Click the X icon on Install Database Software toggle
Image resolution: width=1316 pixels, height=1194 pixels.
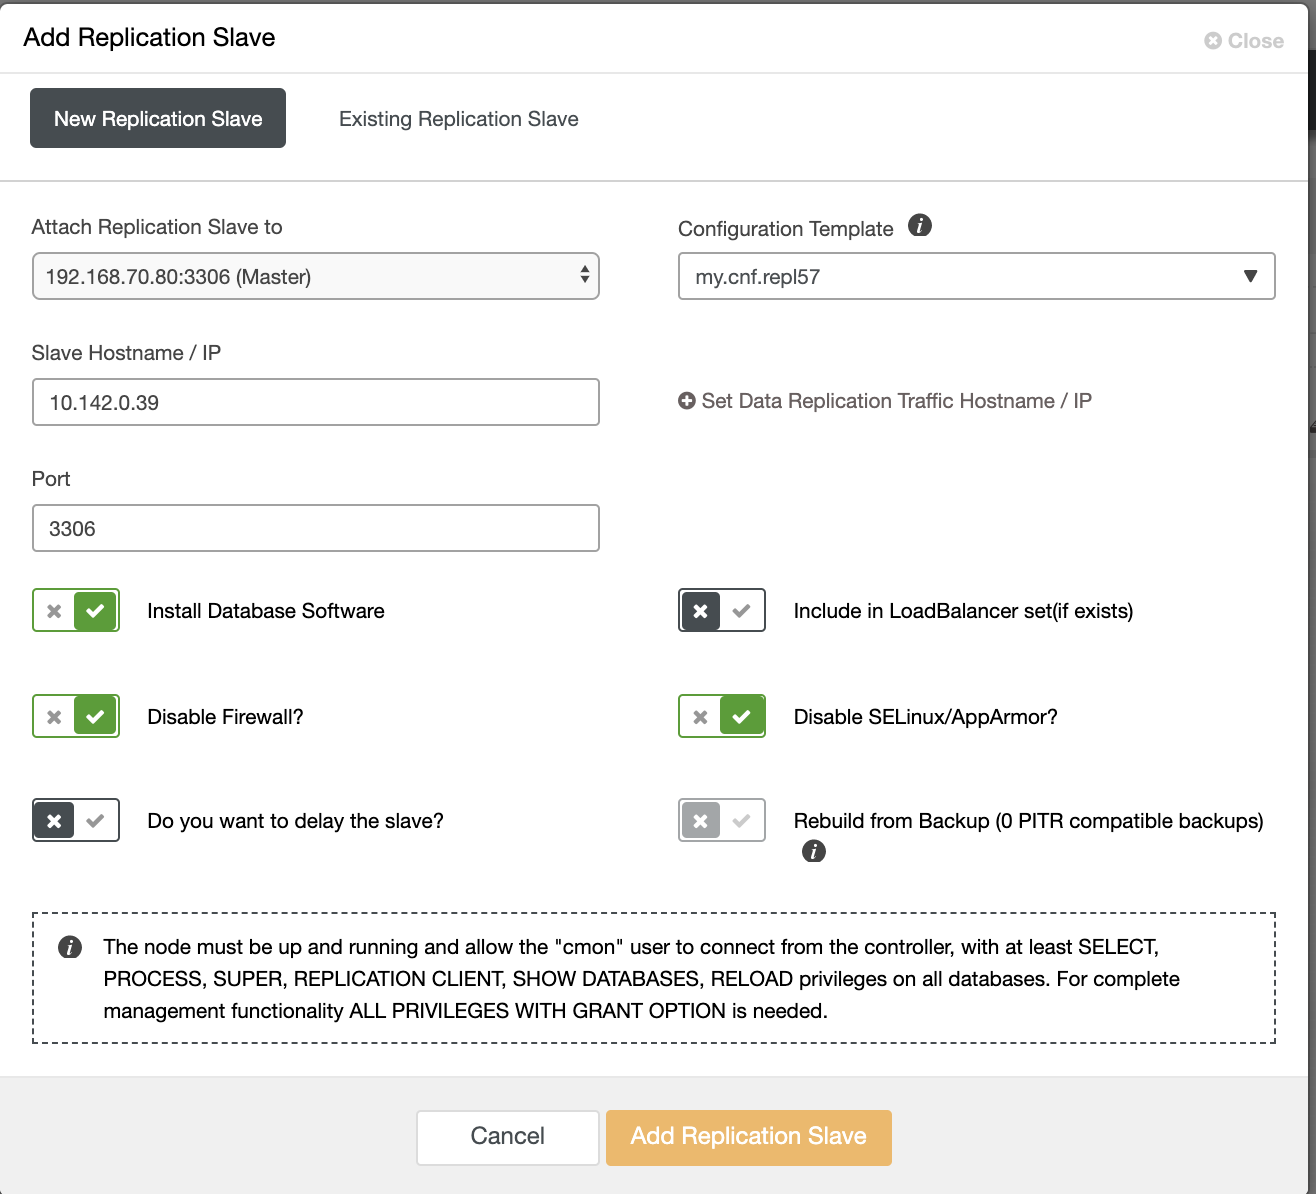tap(55, 611)
